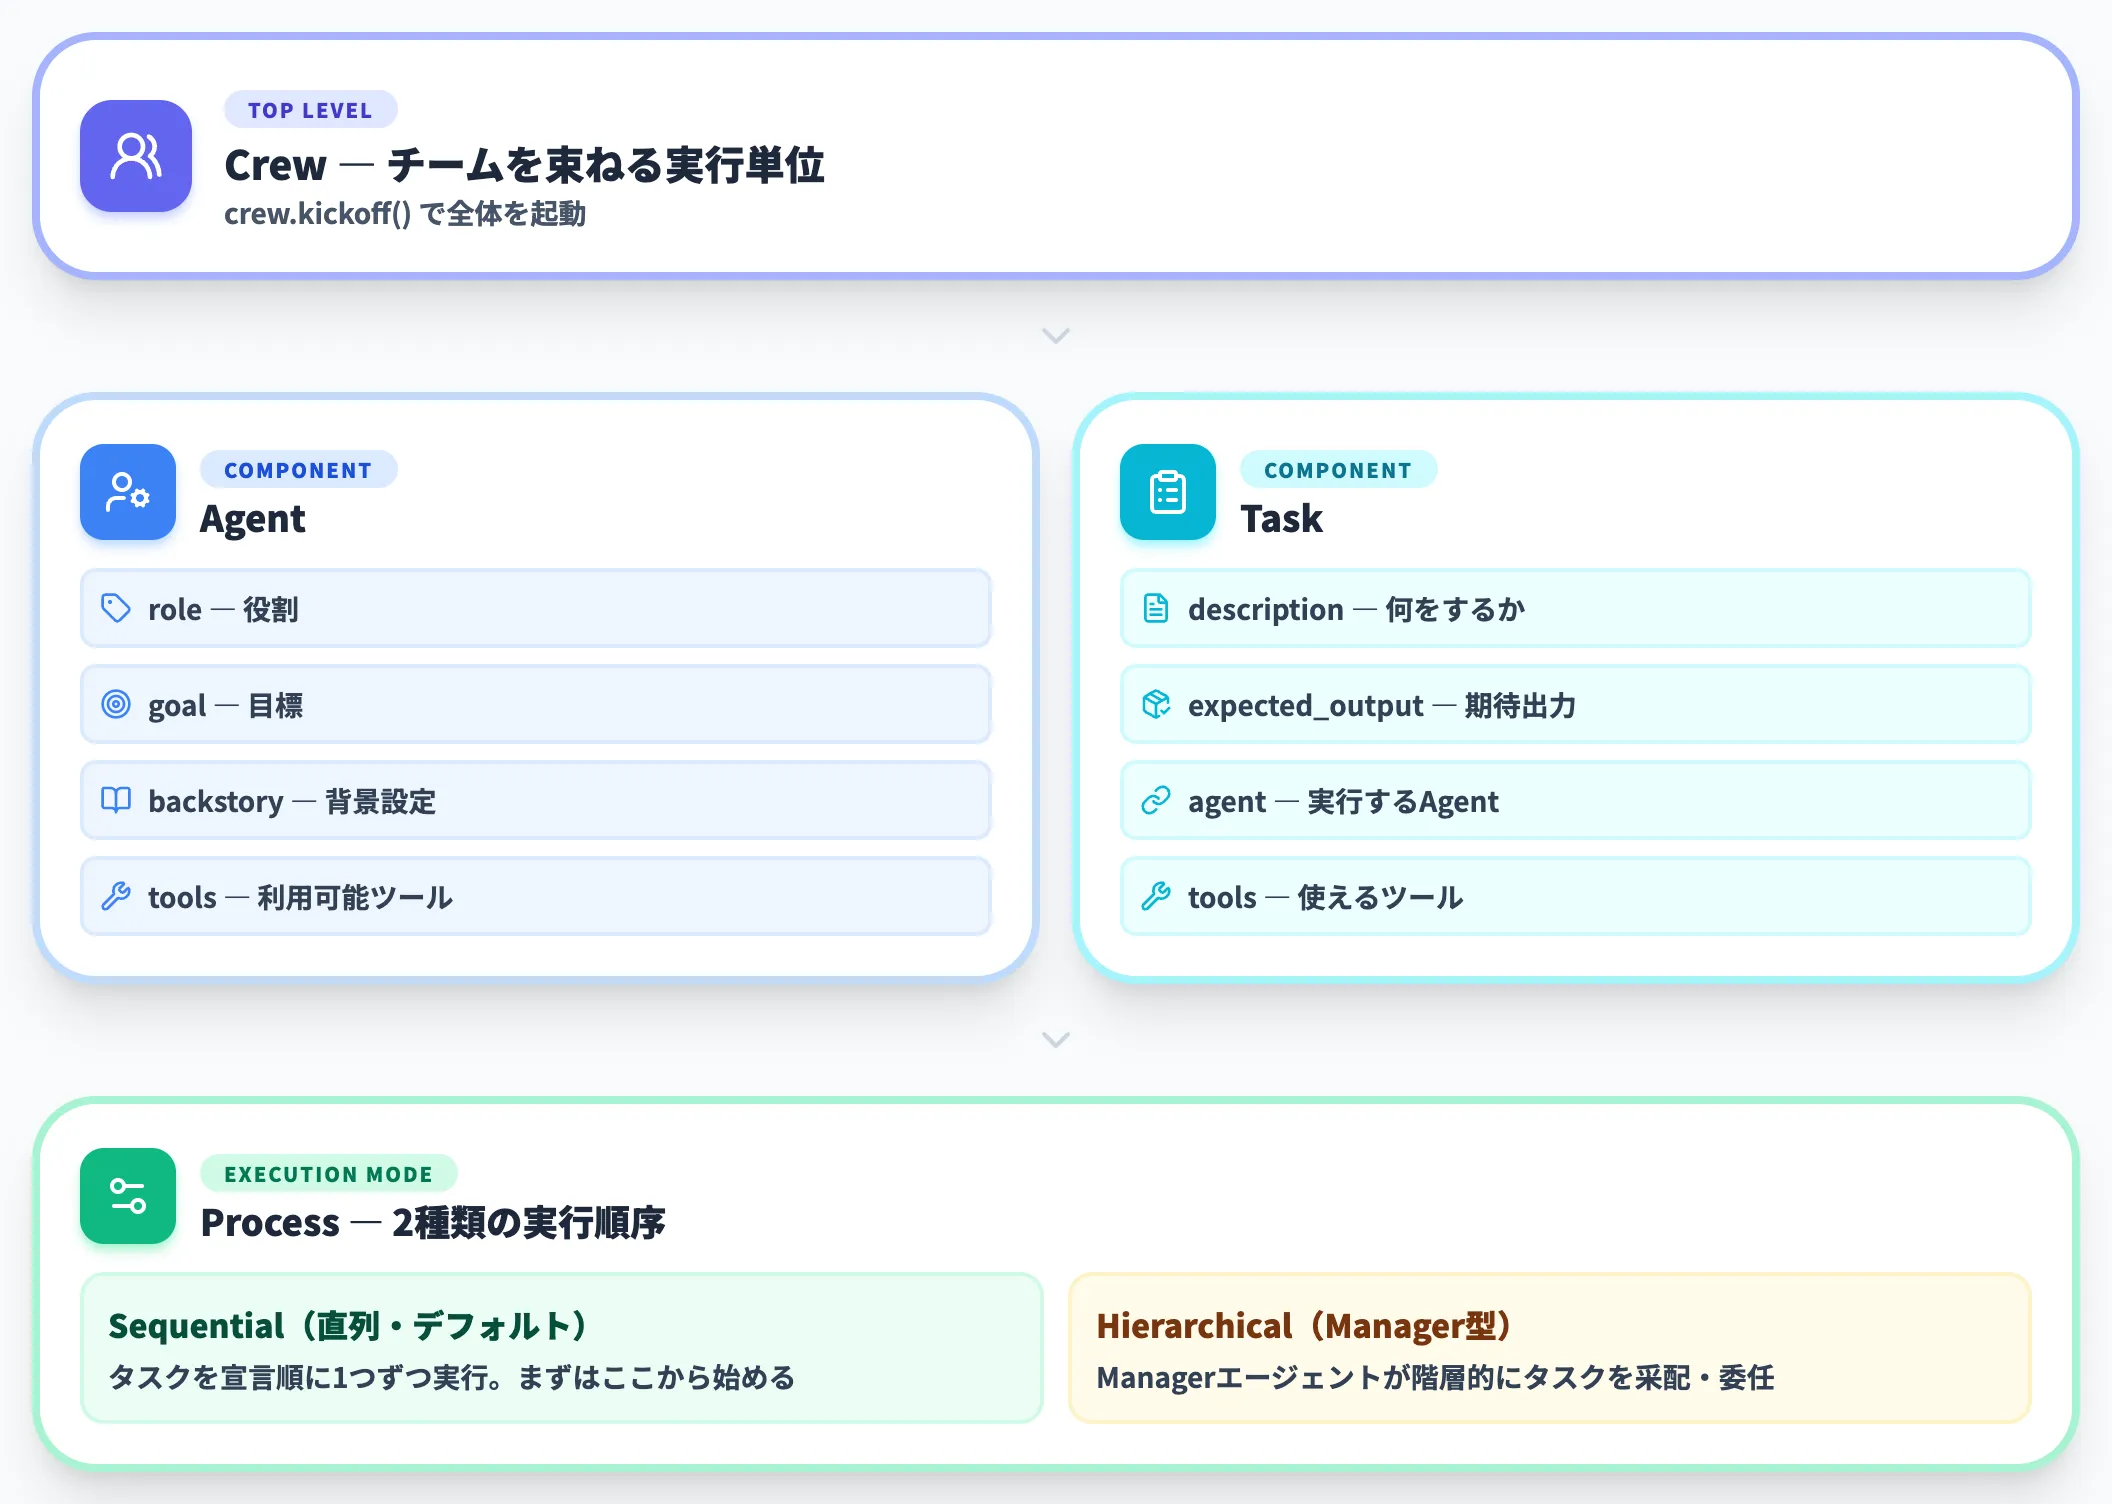2112x1504 pixels.
Task: Select the COMPONENT badge above Agent
Action: pos(298,470)
